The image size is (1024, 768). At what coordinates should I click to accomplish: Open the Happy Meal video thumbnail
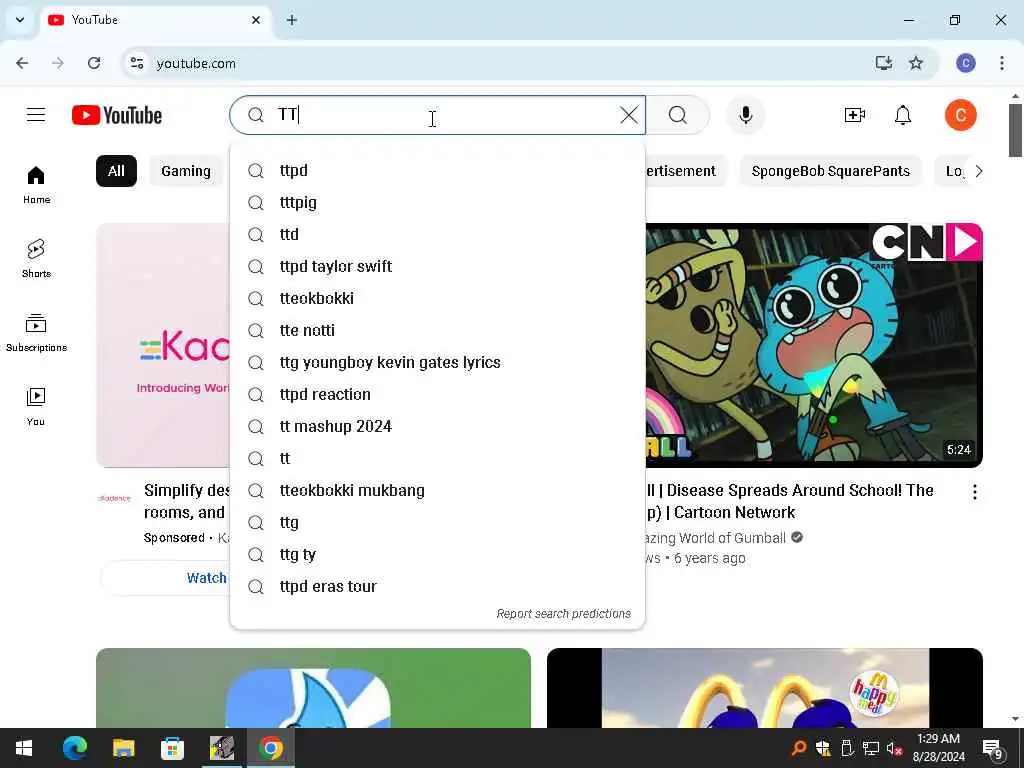tap(765, 688)
